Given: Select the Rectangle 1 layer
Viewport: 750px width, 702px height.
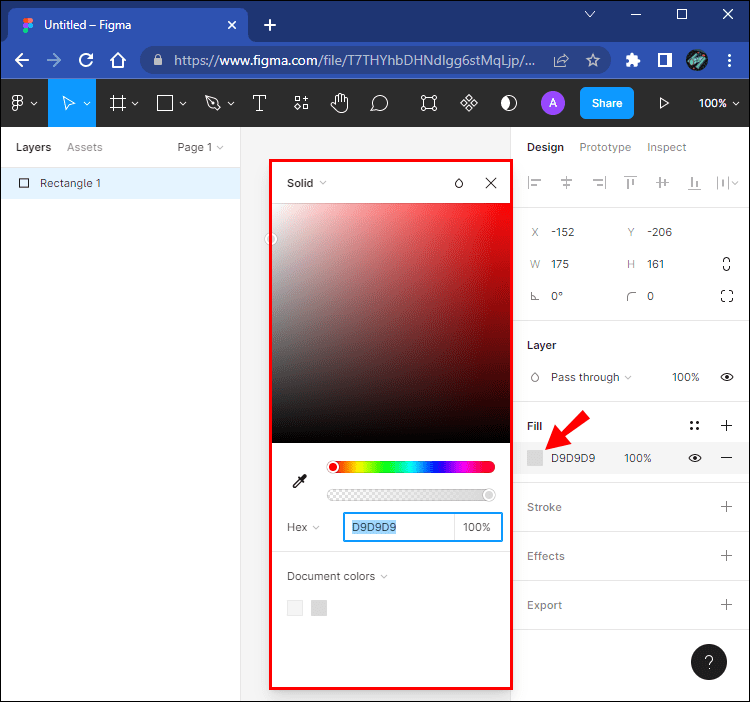Looking at the screenshot, I should (x=70, y=183).
